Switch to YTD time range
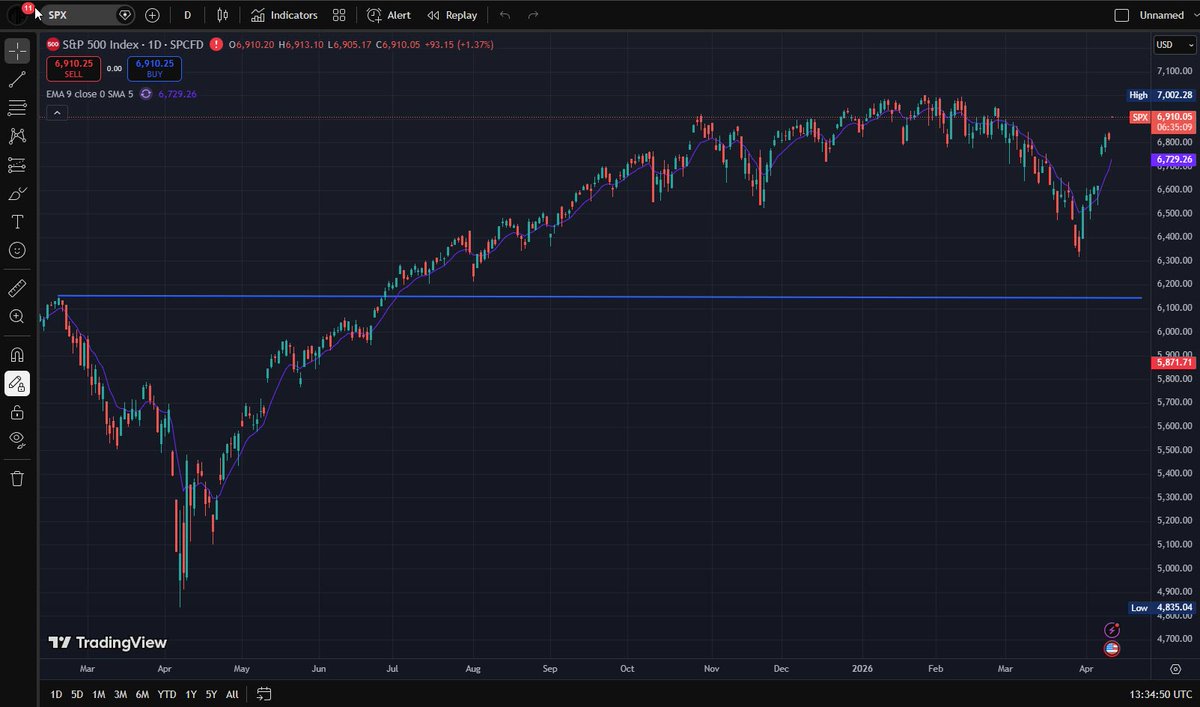This screenshot has height=707, width=1200. click(x=167, y=693)
